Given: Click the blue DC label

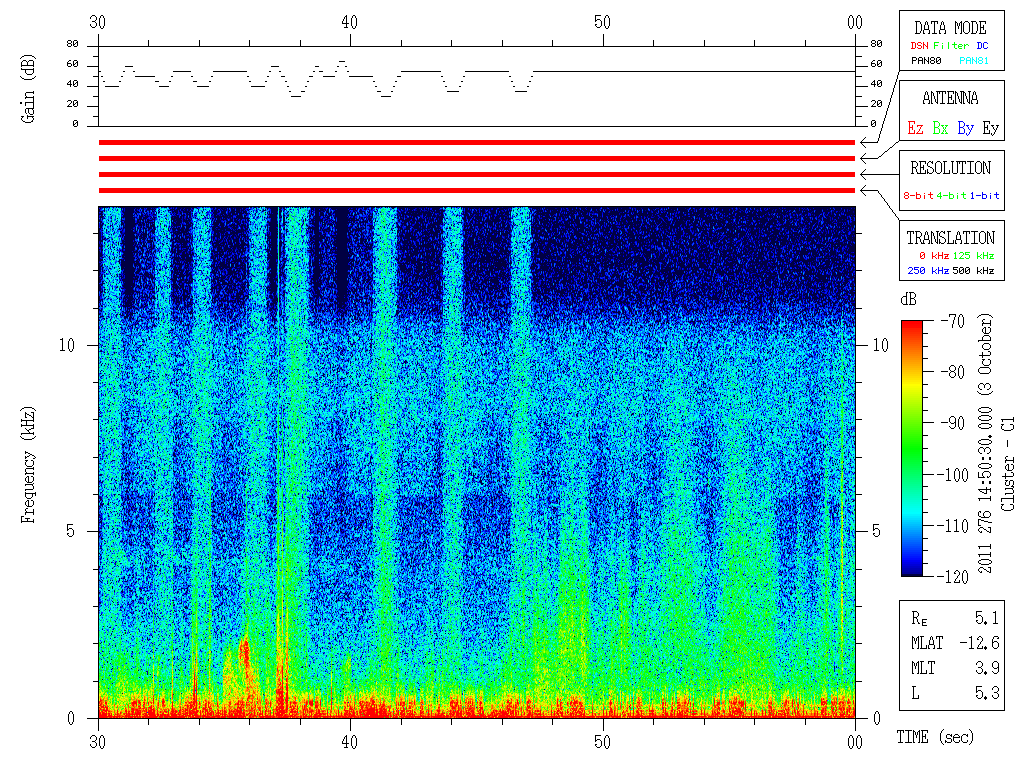Looking at the screenshot, I should point(982,46).
